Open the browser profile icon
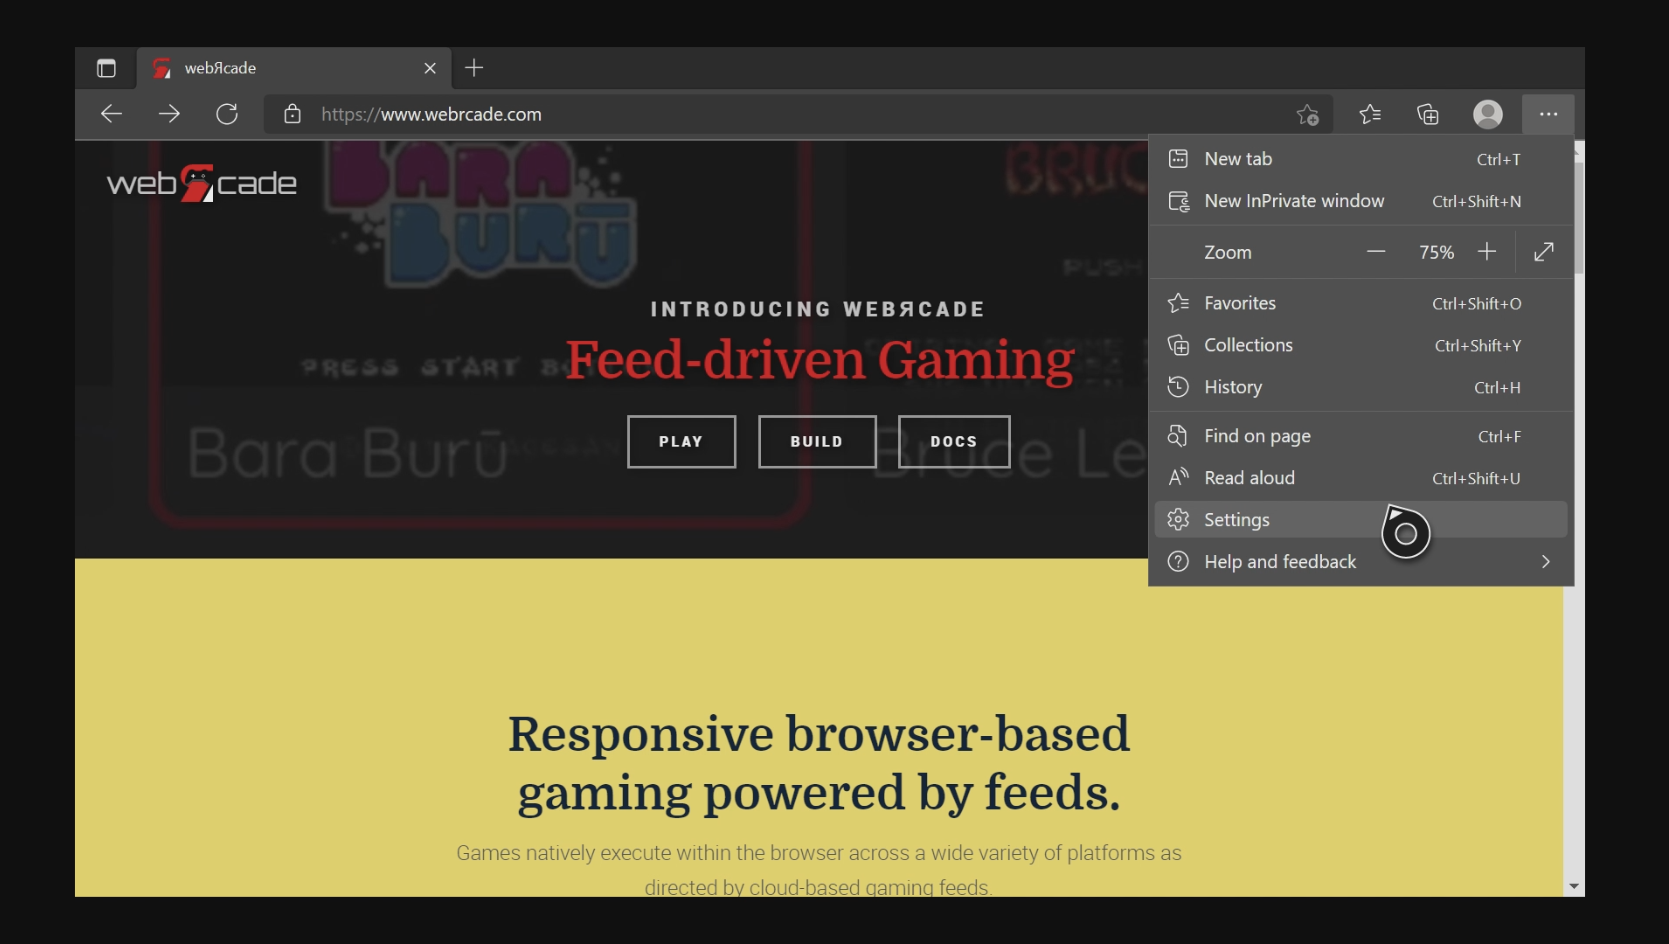1669x944 pixels. pos(1487,114)
